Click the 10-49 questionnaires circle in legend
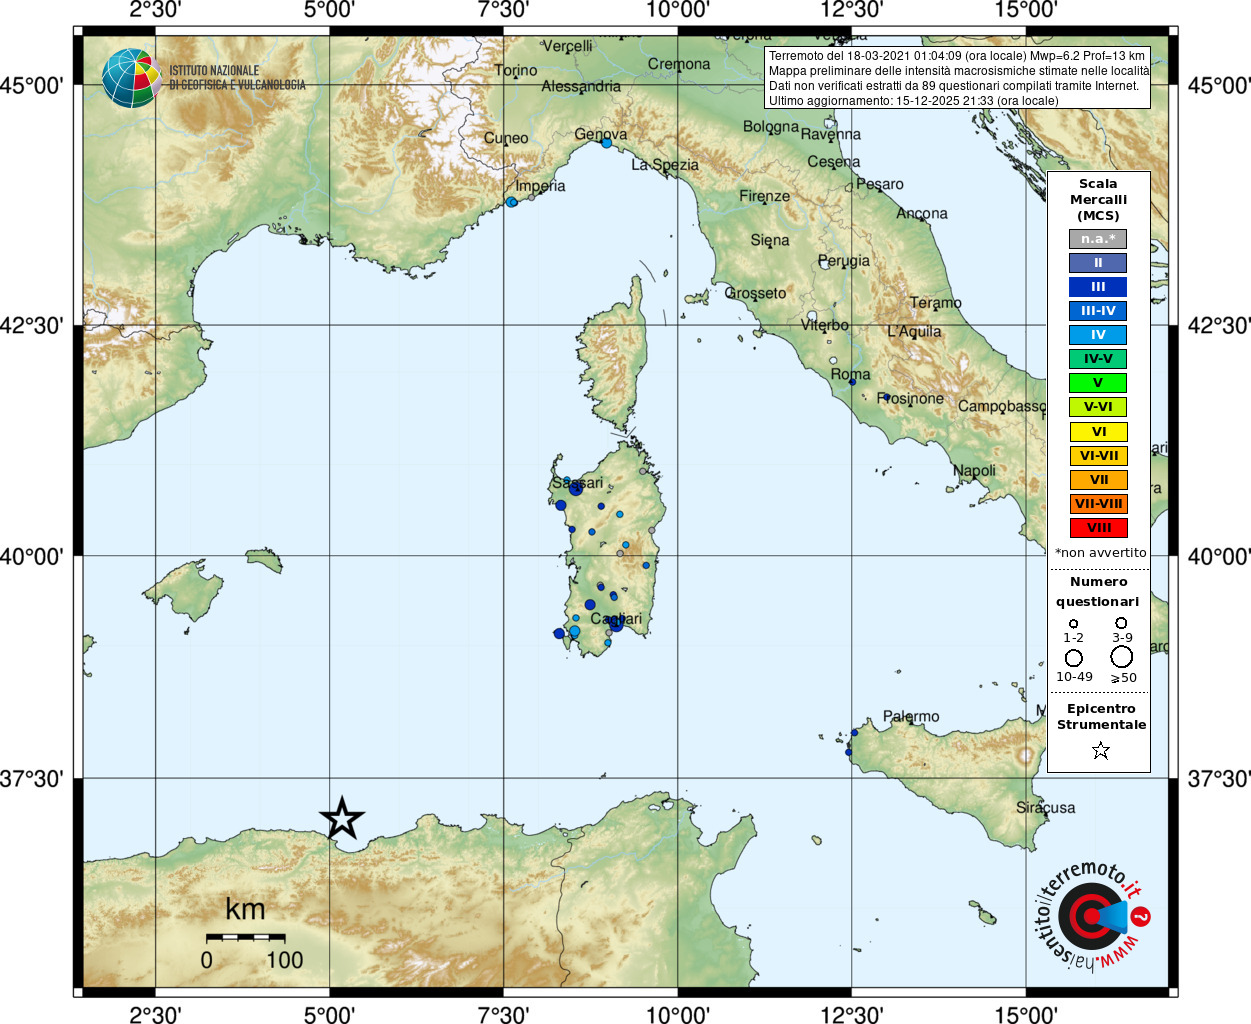1251x1024 pixels. click(1074, 658)
